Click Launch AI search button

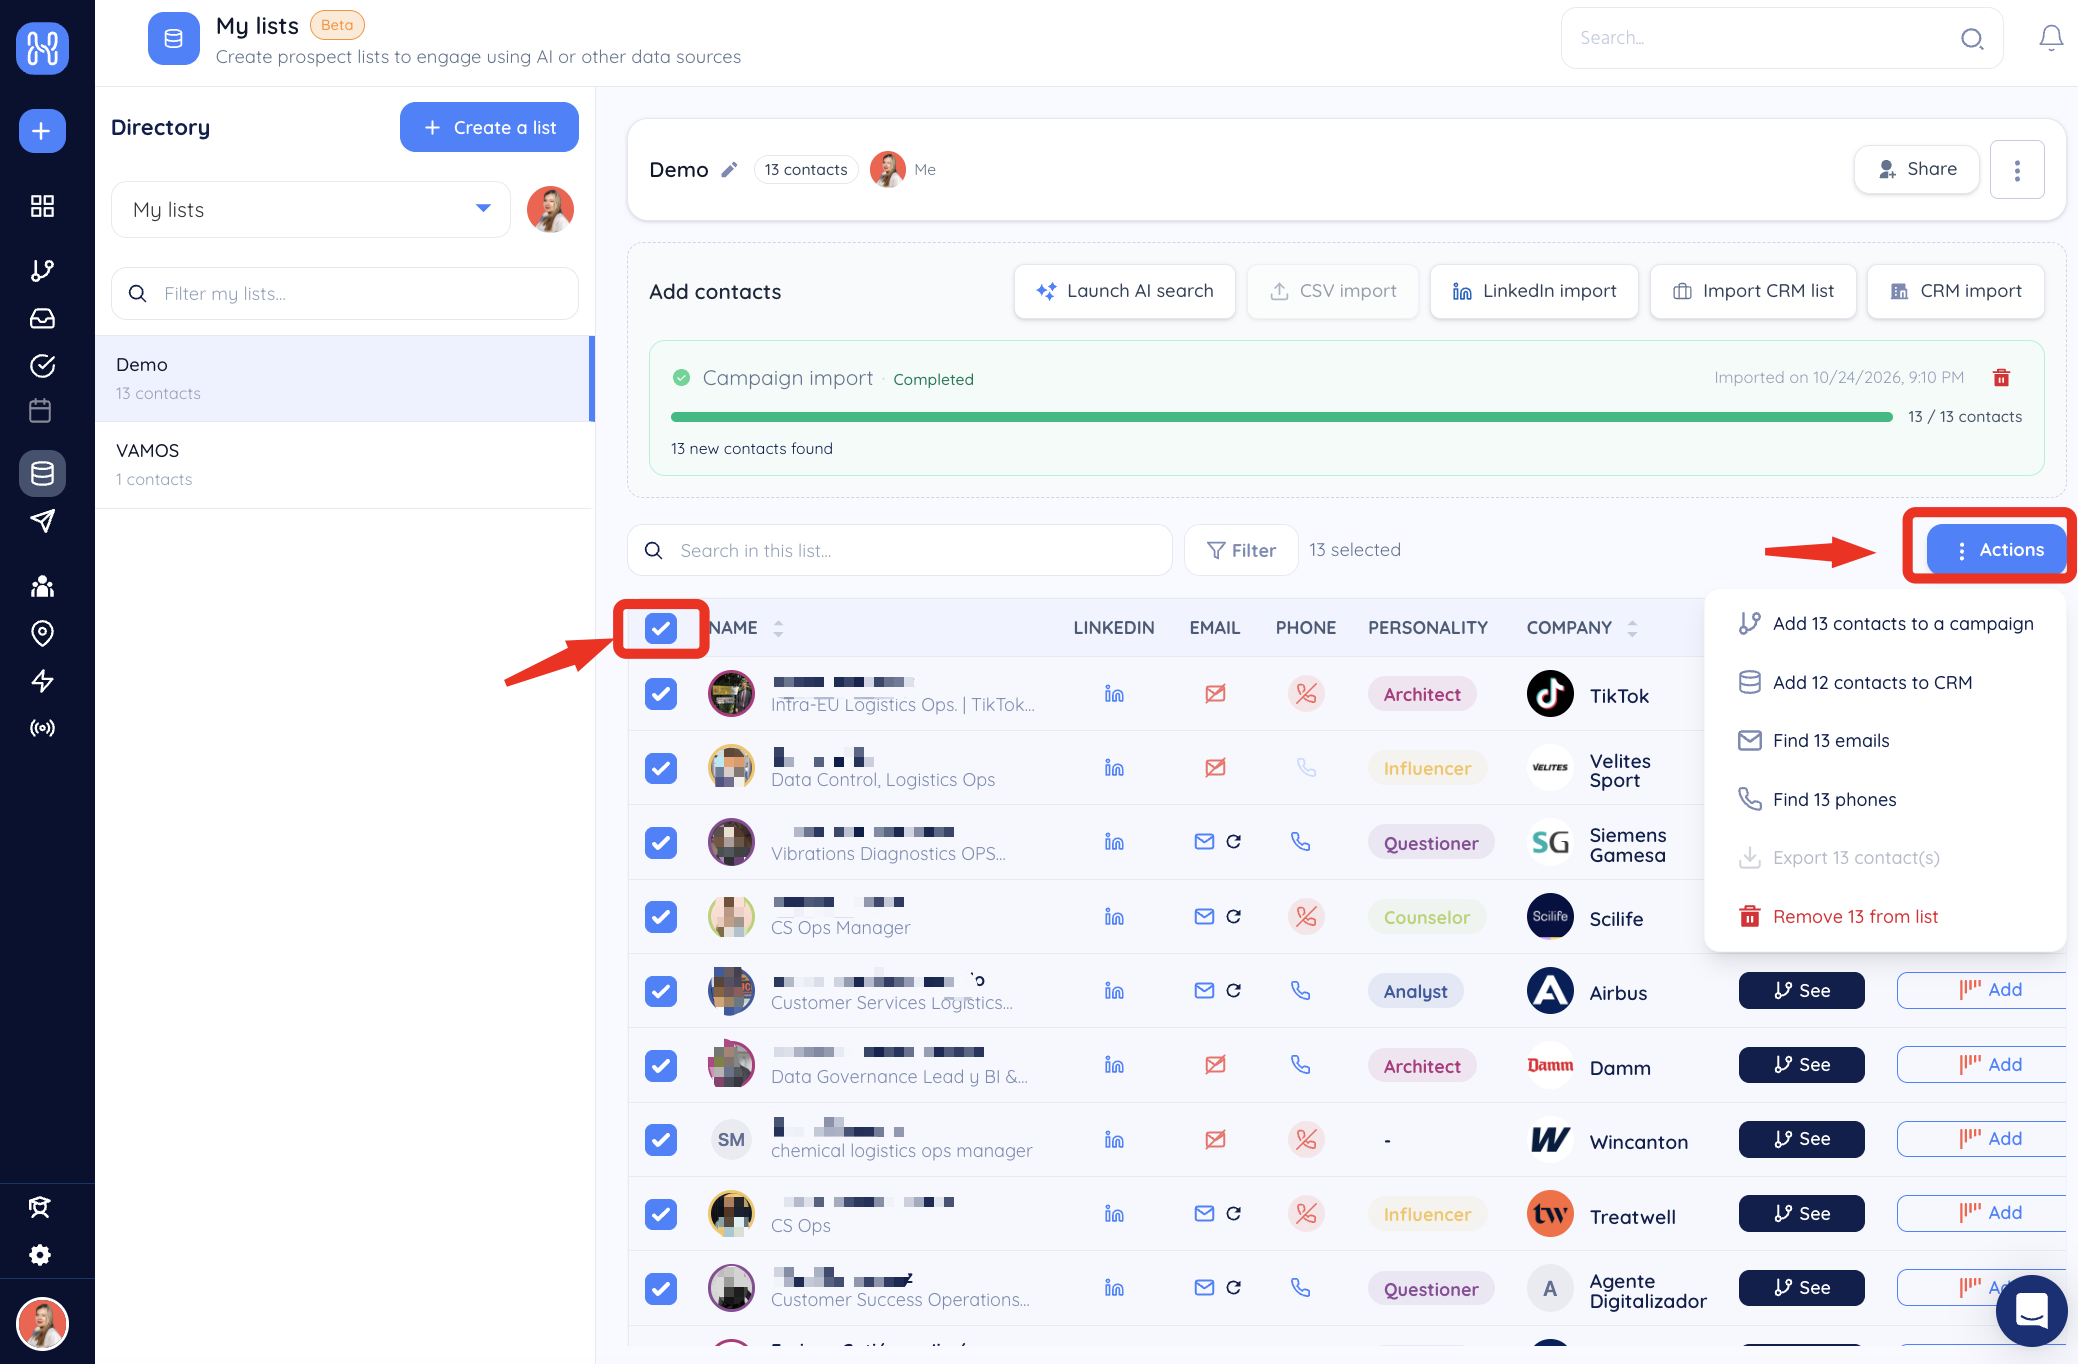[x=1124, y=291]
